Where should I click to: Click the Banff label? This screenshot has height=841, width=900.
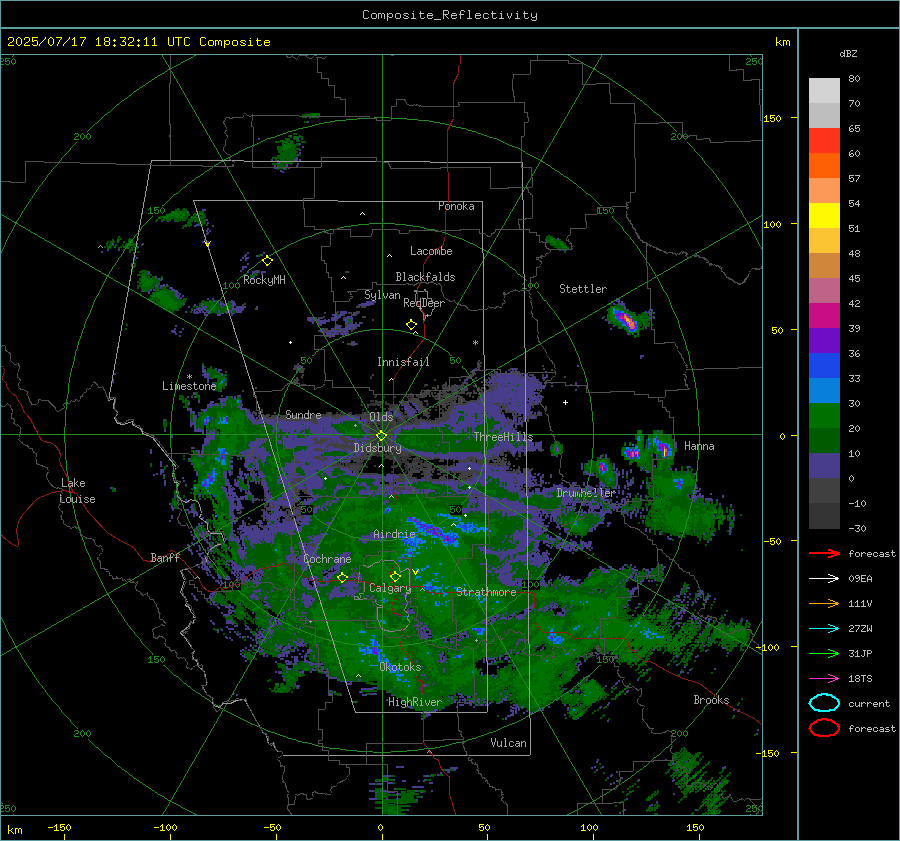[x=165, y=557]
